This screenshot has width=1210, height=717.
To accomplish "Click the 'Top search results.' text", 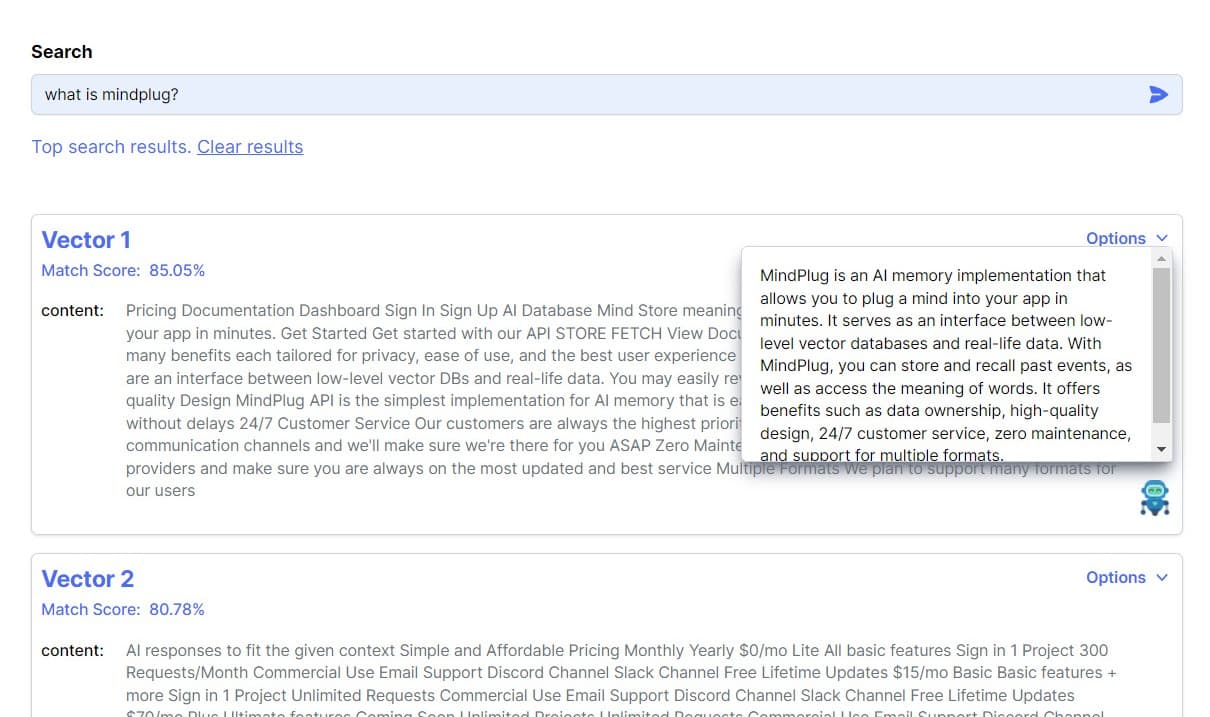I will [111, 147].
